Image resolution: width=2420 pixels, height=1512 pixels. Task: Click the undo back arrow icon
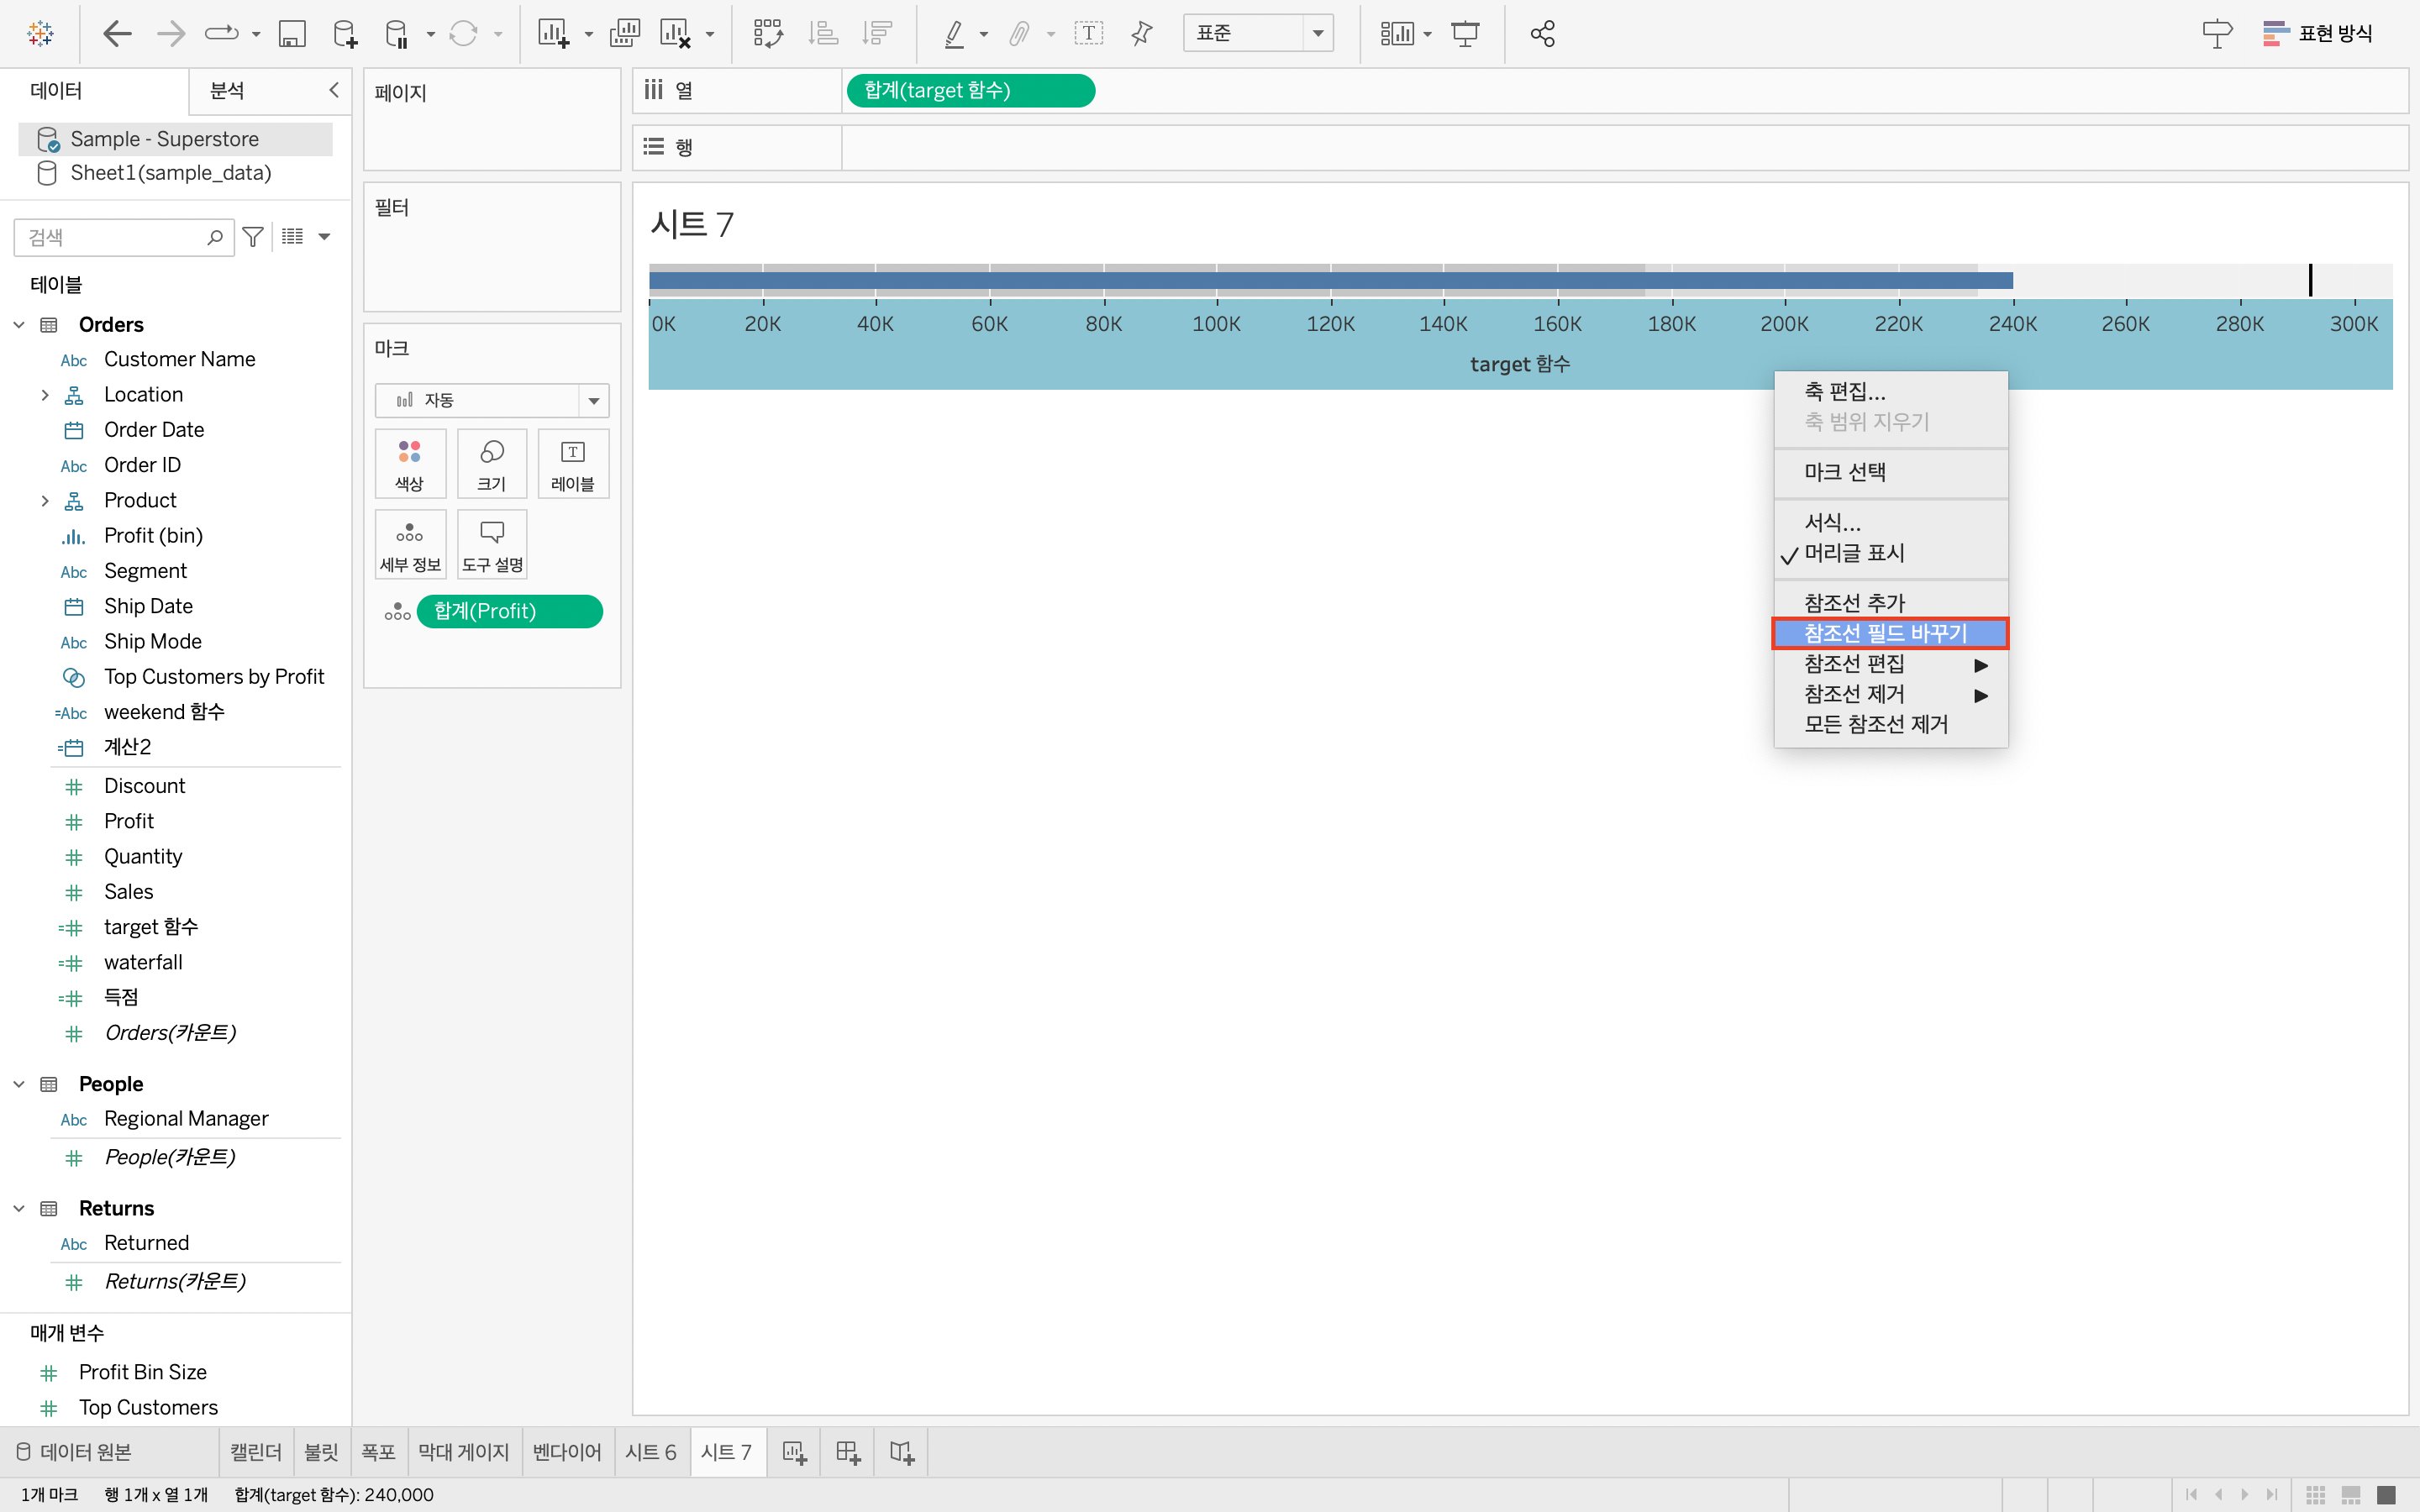tap(117, 34)
